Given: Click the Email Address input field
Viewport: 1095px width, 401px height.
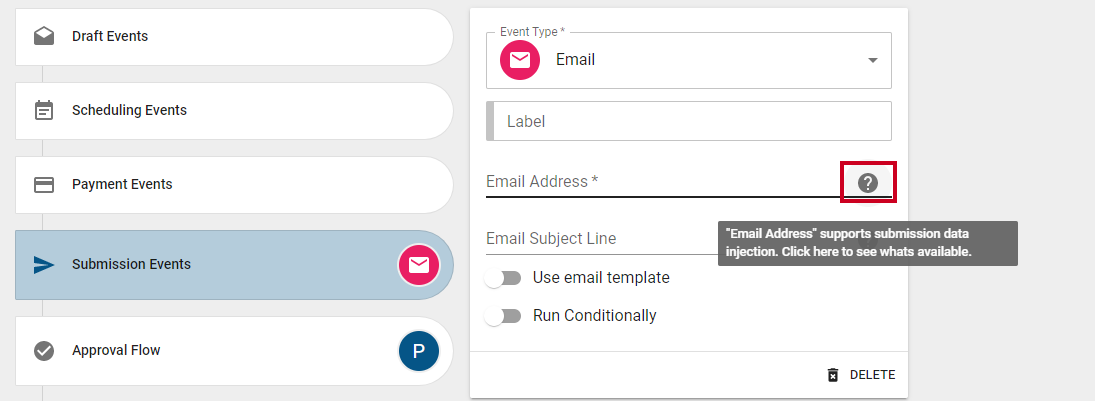Looking at the screenshot, I should point(663,182).
